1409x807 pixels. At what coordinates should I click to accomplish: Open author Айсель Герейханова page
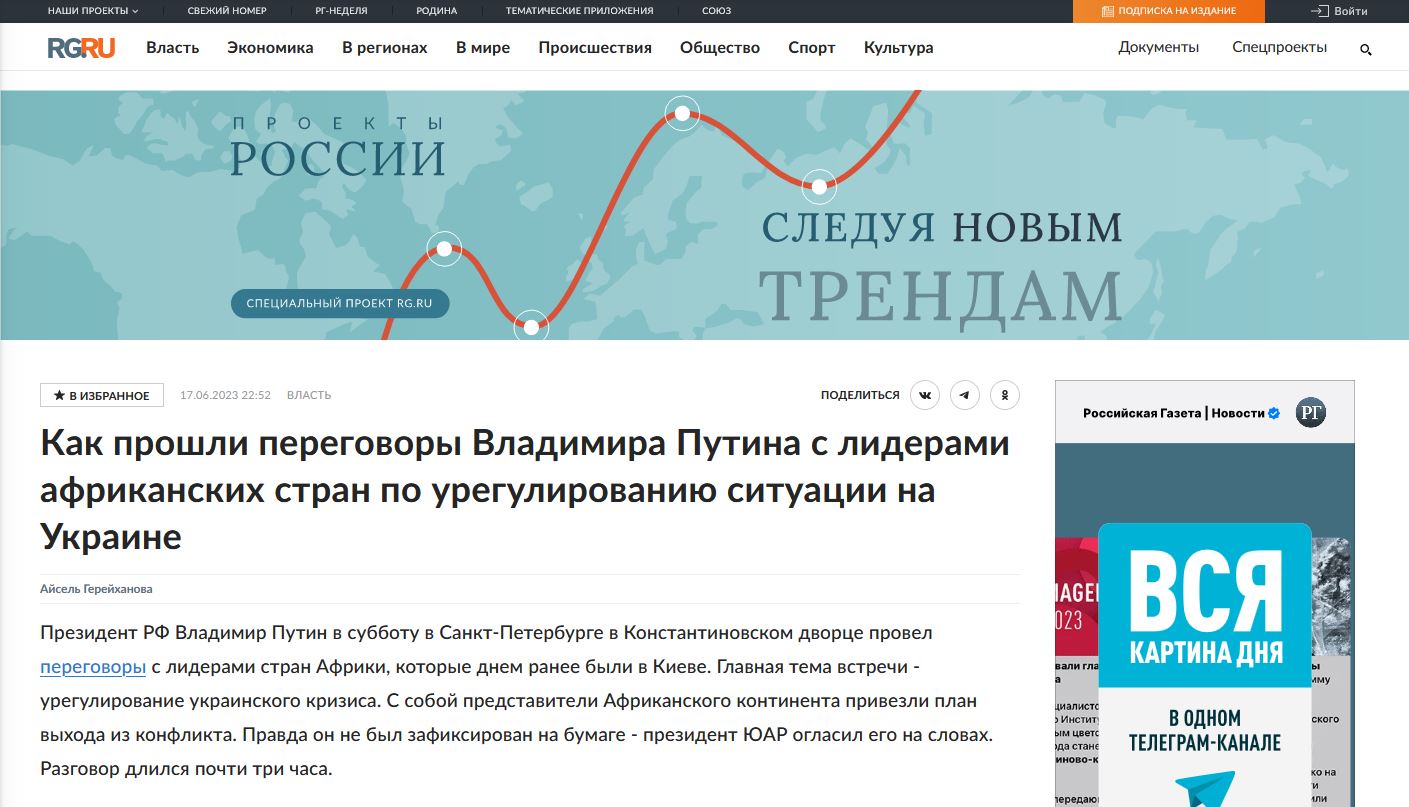coord(96,589)
